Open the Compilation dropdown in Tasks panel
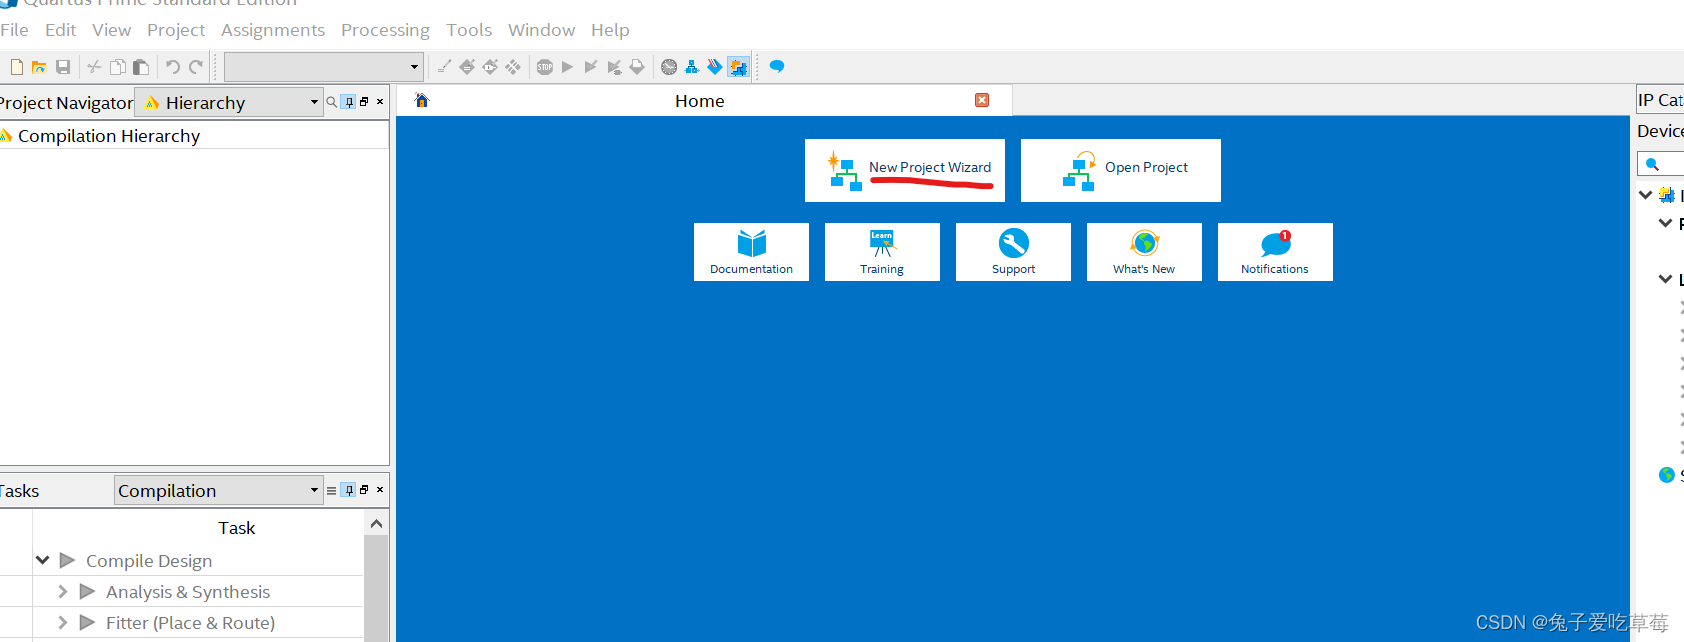The image size is (1684, 642). pos(218,490)
